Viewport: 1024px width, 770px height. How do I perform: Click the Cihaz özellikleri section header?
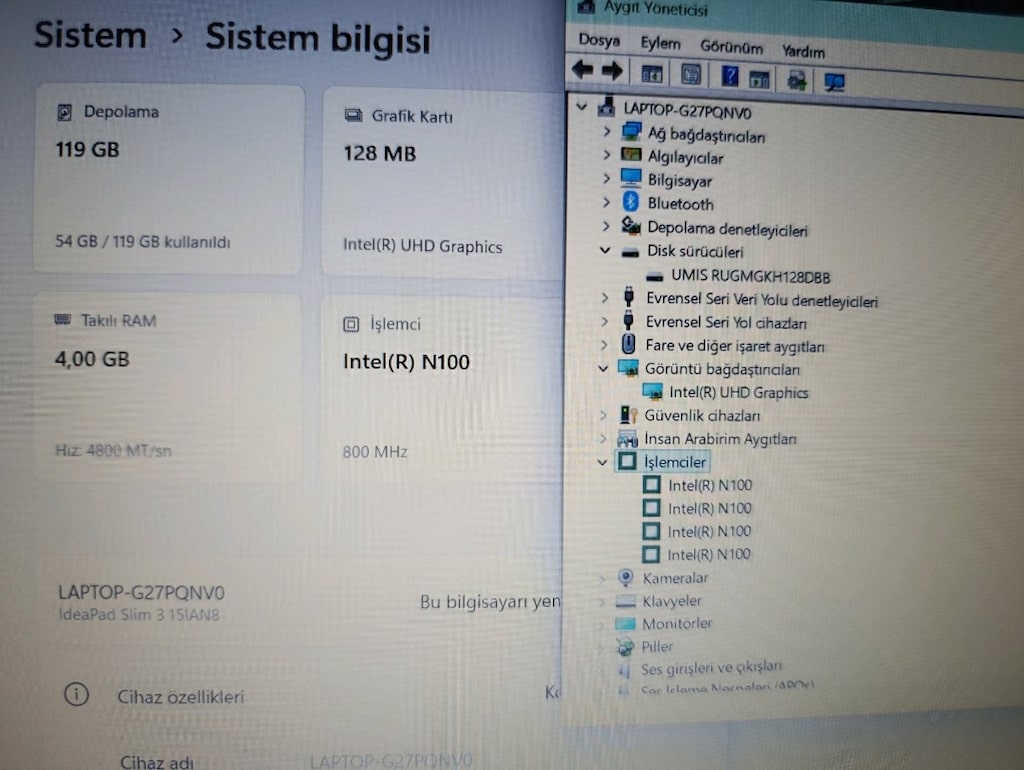click(180, 696)
